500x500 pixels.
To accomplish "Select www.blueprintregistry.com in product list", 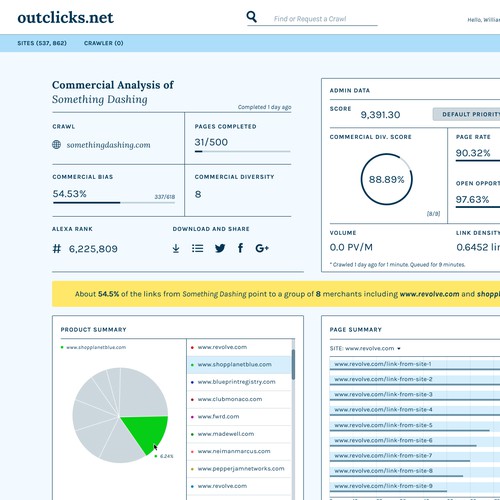I will pos(239,382).
